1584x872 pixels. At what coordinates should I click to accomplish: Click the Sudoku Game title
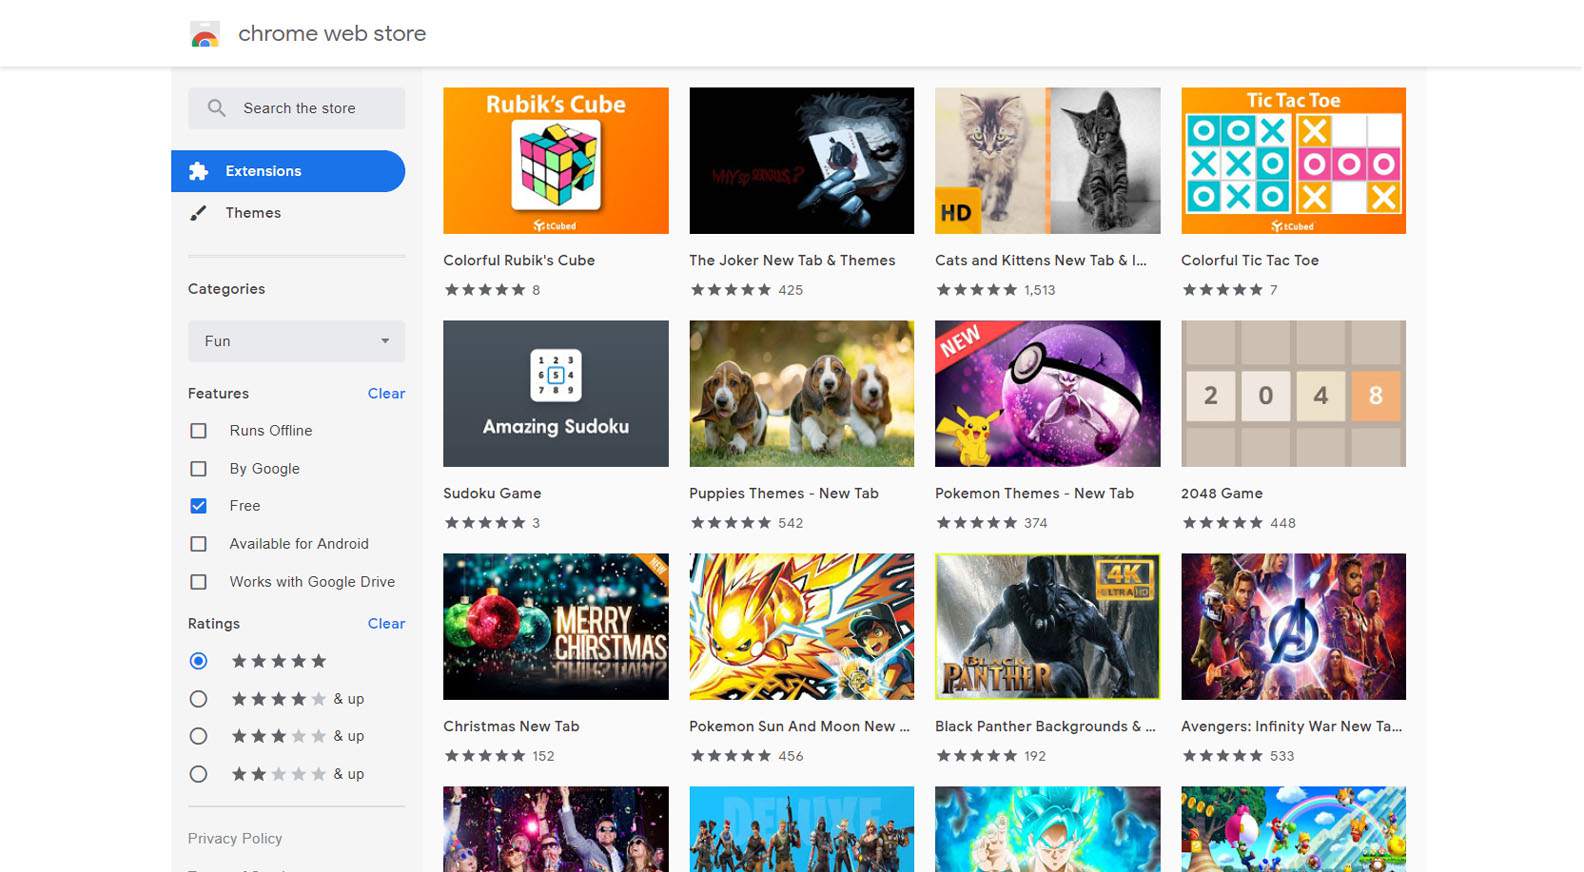click(x=492, y=494)
